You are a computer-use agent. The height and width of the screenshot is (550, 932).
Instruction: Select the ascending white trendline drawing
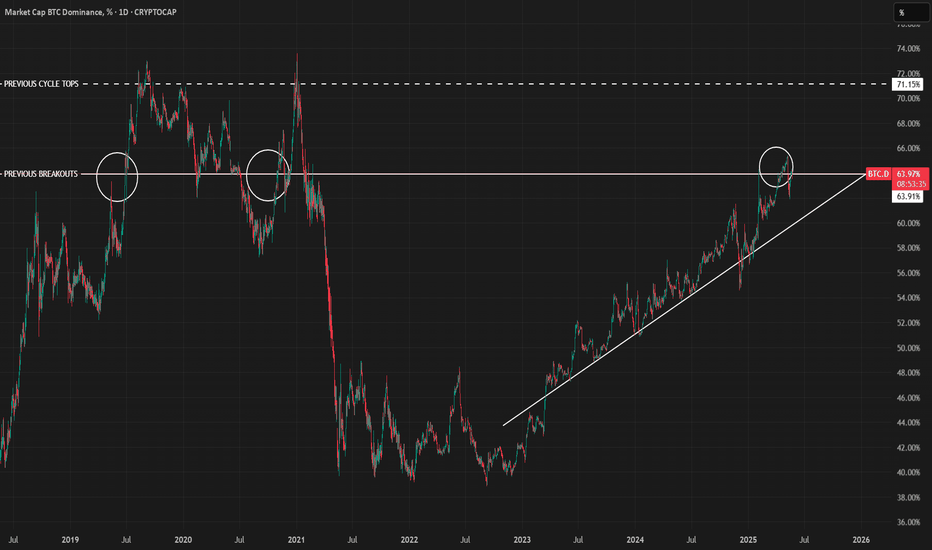(x=684, y=300)
